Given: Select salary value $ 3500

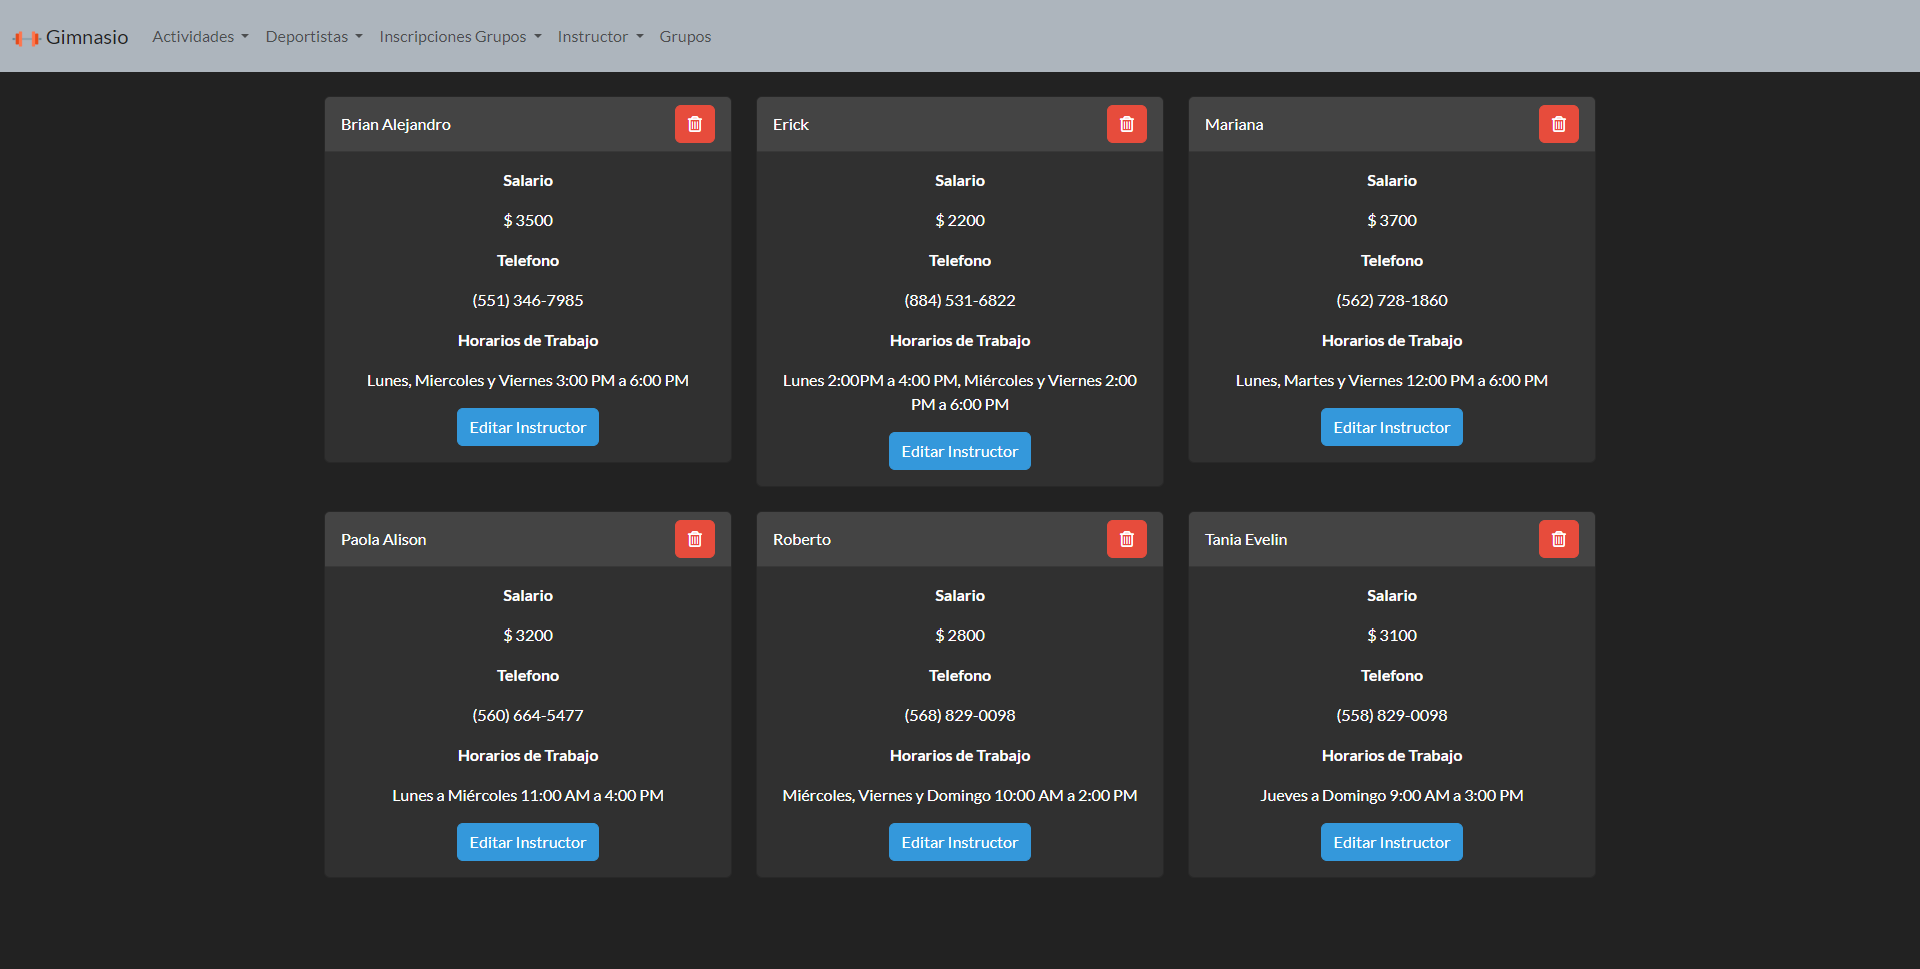Looking at the screenshot, I should pyautogui.click(x=528, y=220).
